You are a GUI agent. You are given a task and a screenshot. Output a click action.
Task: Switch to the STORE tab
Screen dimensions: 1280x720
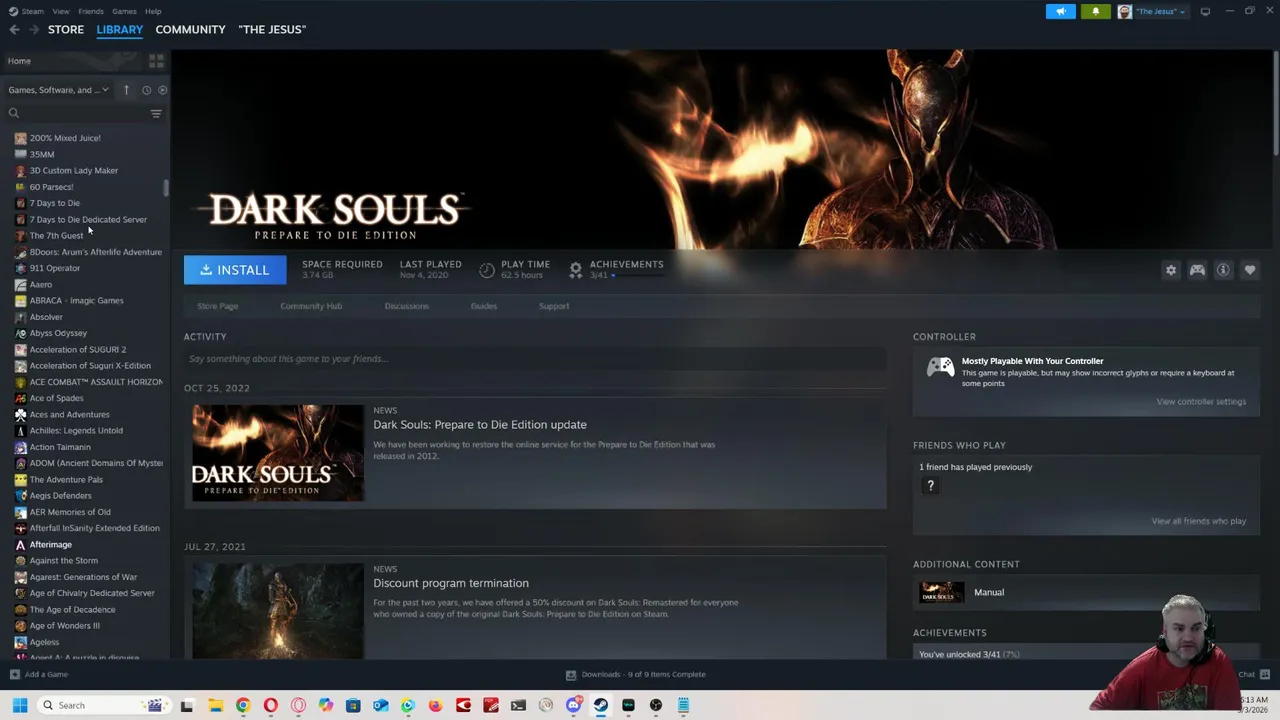coord(66,30)
